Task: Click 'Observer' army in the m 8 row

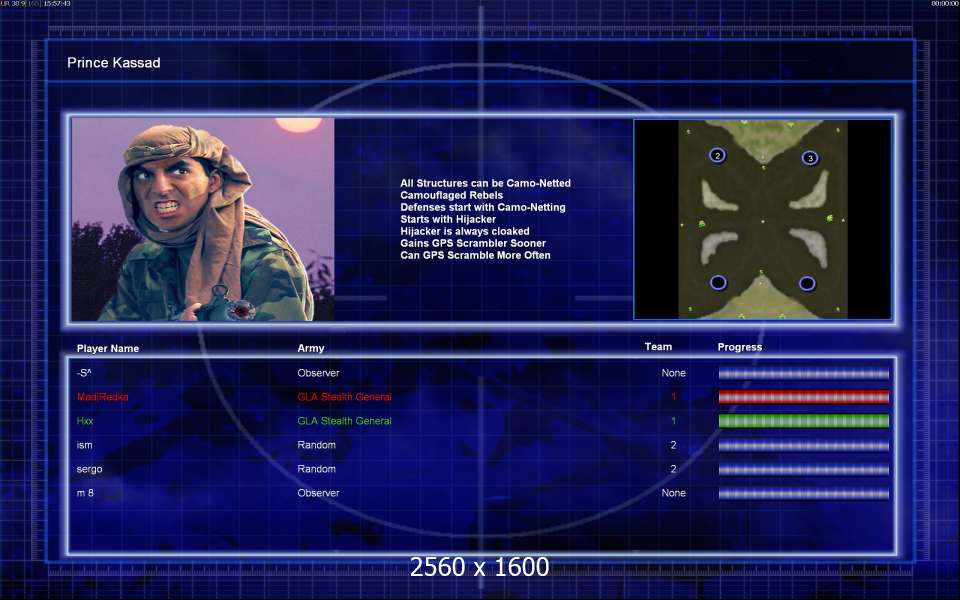Action: point(318,493)
